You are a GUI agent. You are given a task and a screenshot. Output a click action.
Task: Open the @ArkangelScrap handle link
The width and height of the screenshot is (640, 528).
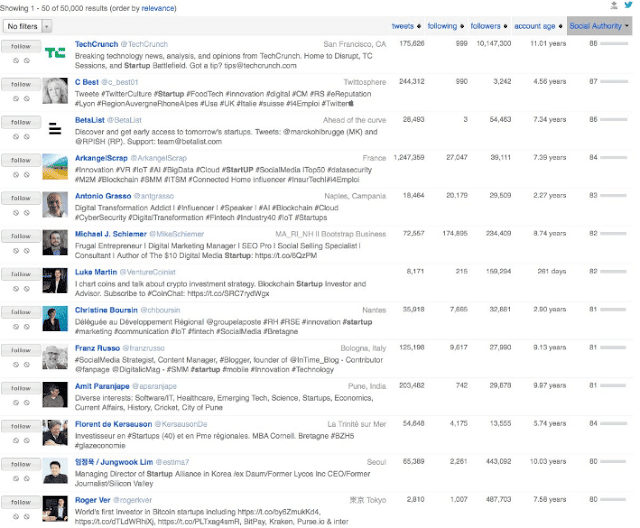(158, 158)
